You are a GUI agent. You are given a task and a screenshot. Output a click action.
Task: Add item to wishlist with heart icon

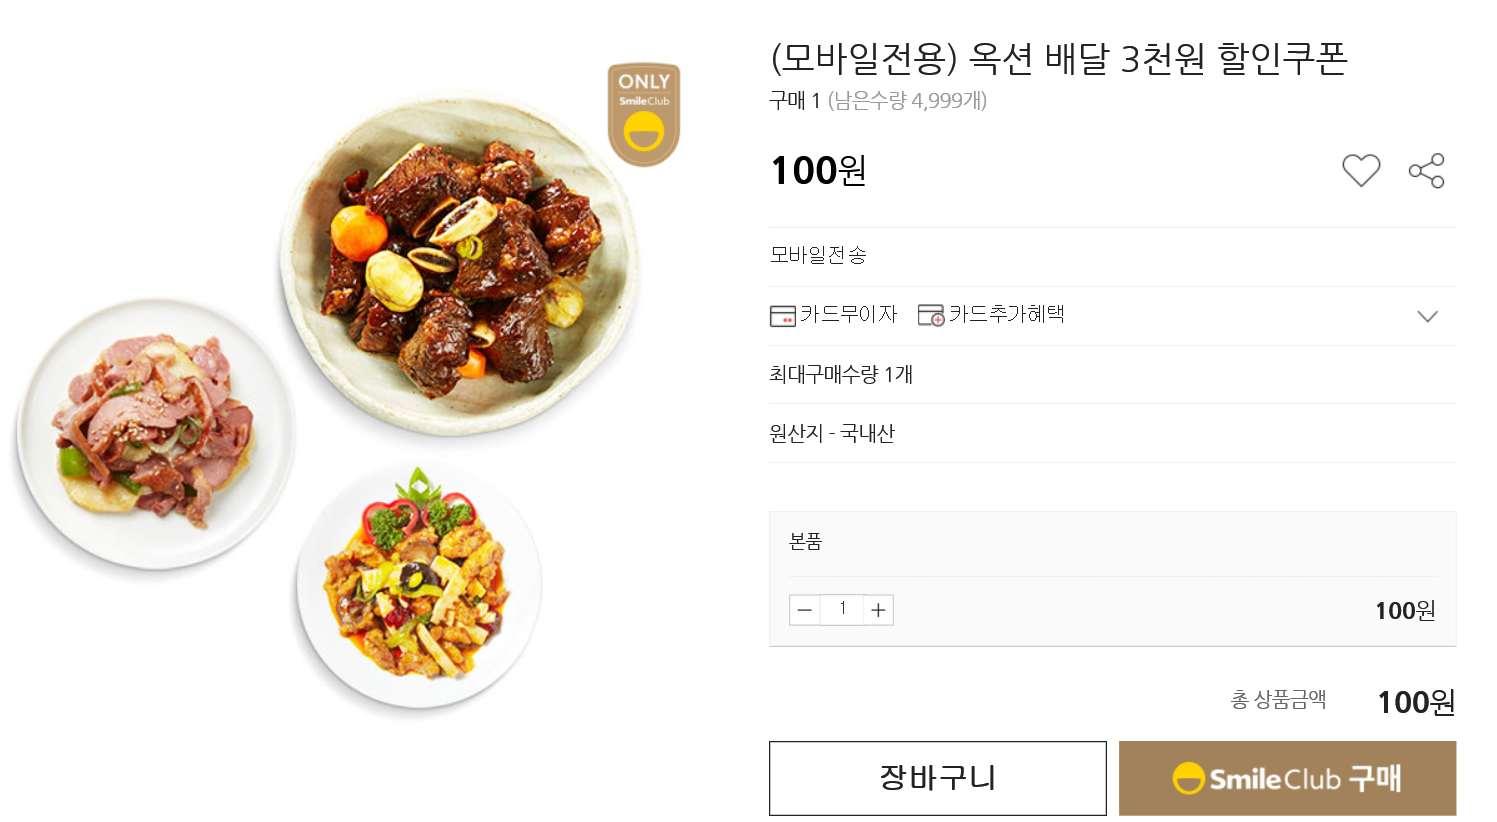click(1360, 171)
